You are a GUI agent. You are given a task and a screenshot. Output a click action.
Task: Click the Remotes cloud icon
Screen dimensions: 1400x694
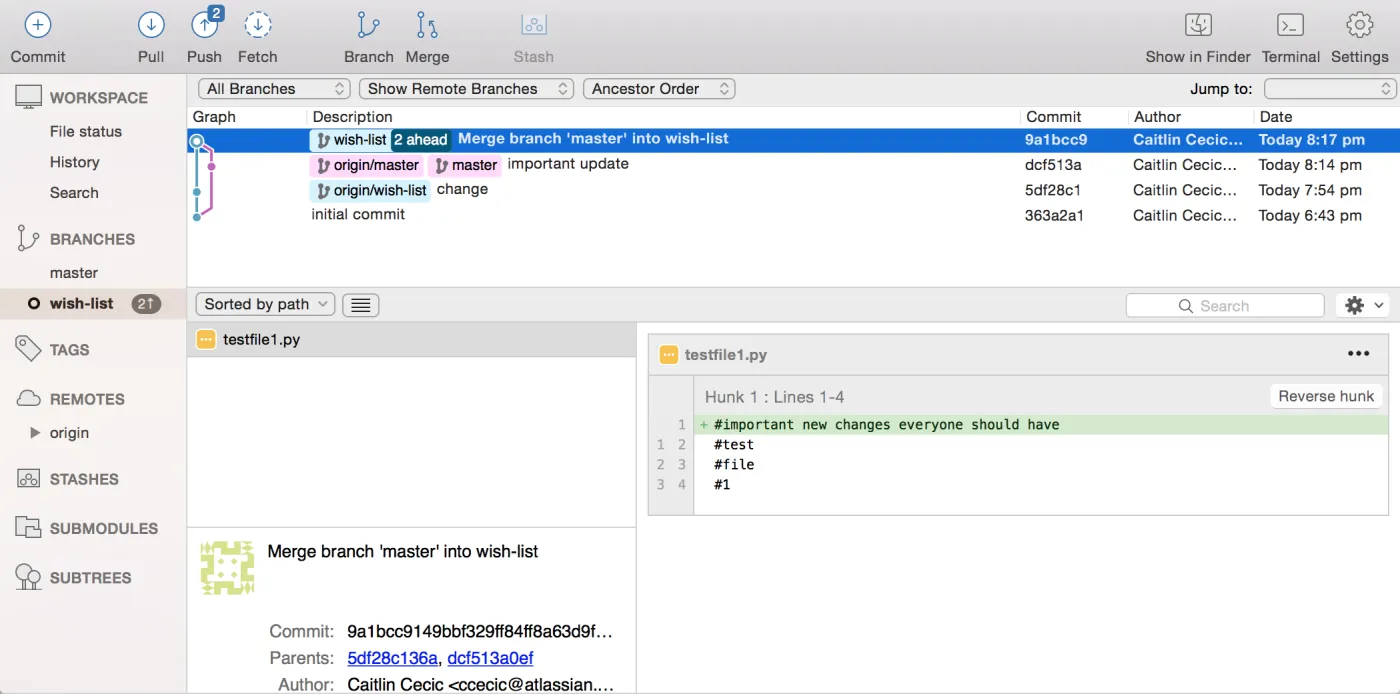(28, 398)
